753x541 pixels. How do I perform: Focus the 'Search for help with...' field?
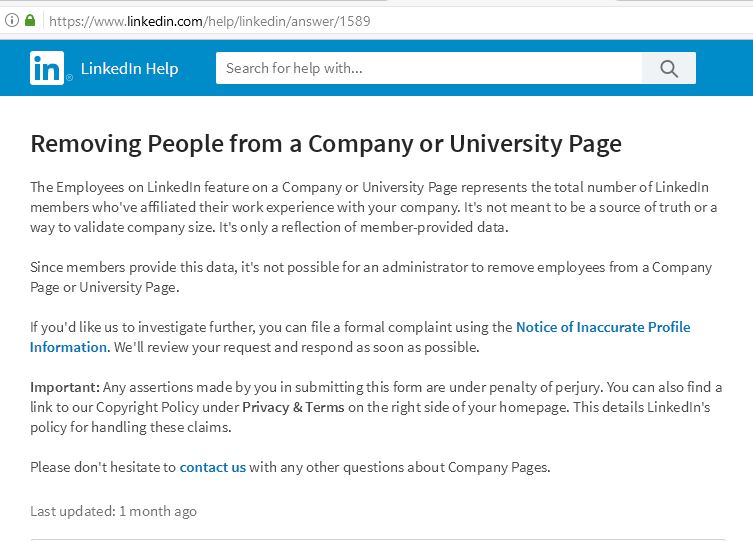click(429, 68)
